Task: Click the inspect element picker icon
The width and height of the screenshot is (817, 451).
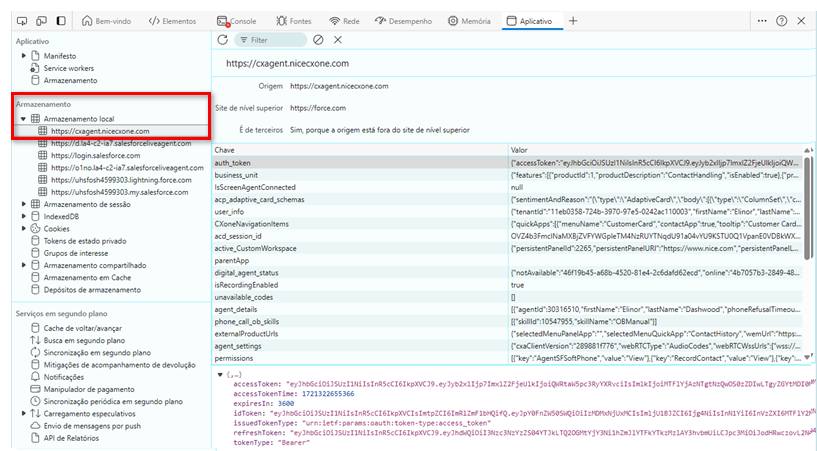Action: [22, 21]
